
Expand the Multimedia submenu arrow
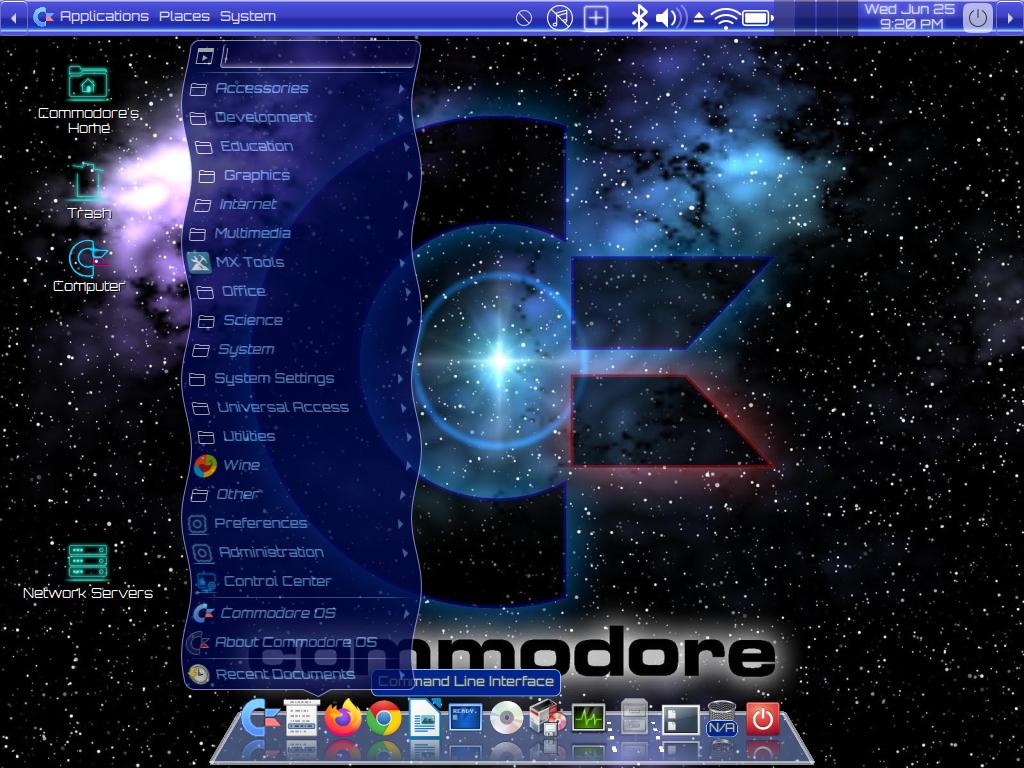(x=401, y=233)
